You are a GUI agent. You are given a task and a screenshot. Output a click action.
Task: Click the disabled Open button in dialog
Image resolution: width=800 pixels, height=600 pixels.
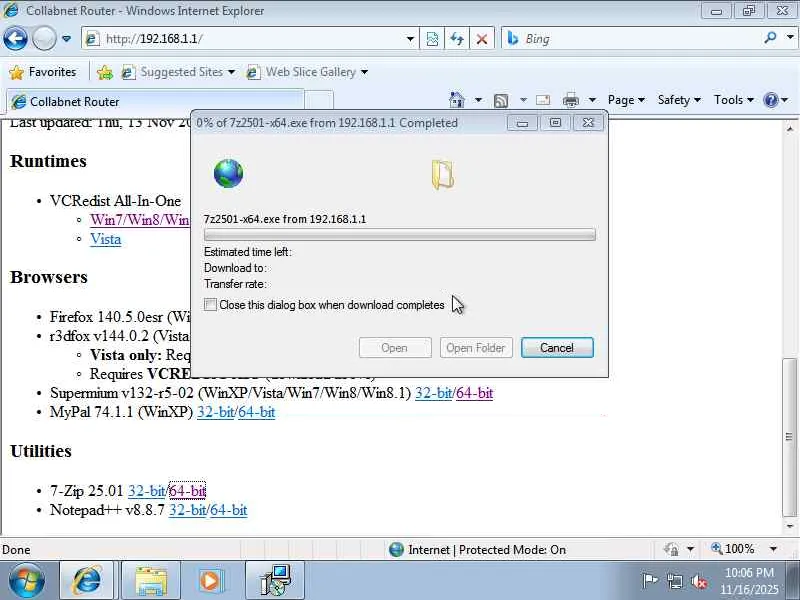point(395,347)
